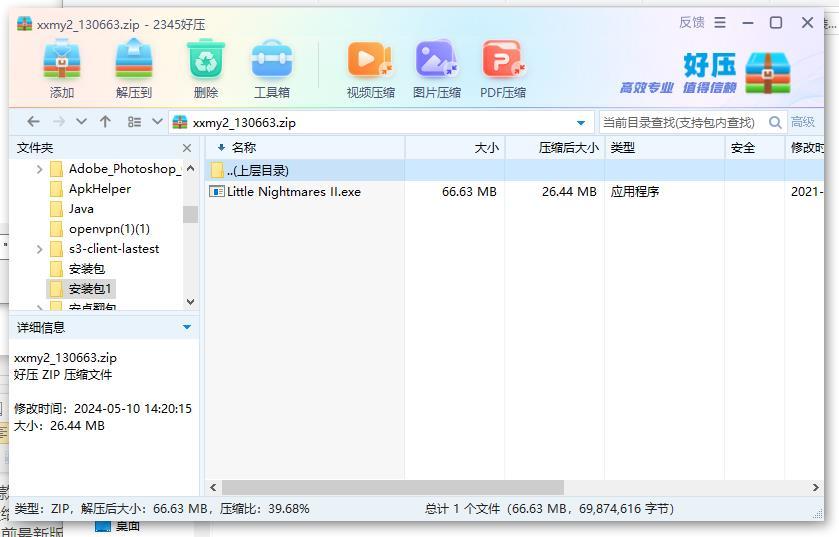This screenshot has width=839, height=537.
Task: Select the Java folder
Action: point(81,209)
